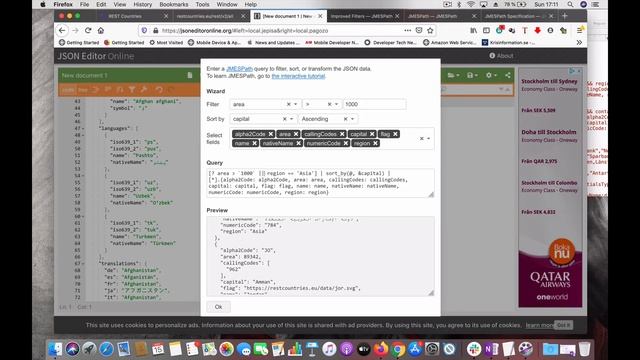This screenshot has height=360, width=640.
Task: Collapse the languages node at line 47
Action: click(83, 129)
